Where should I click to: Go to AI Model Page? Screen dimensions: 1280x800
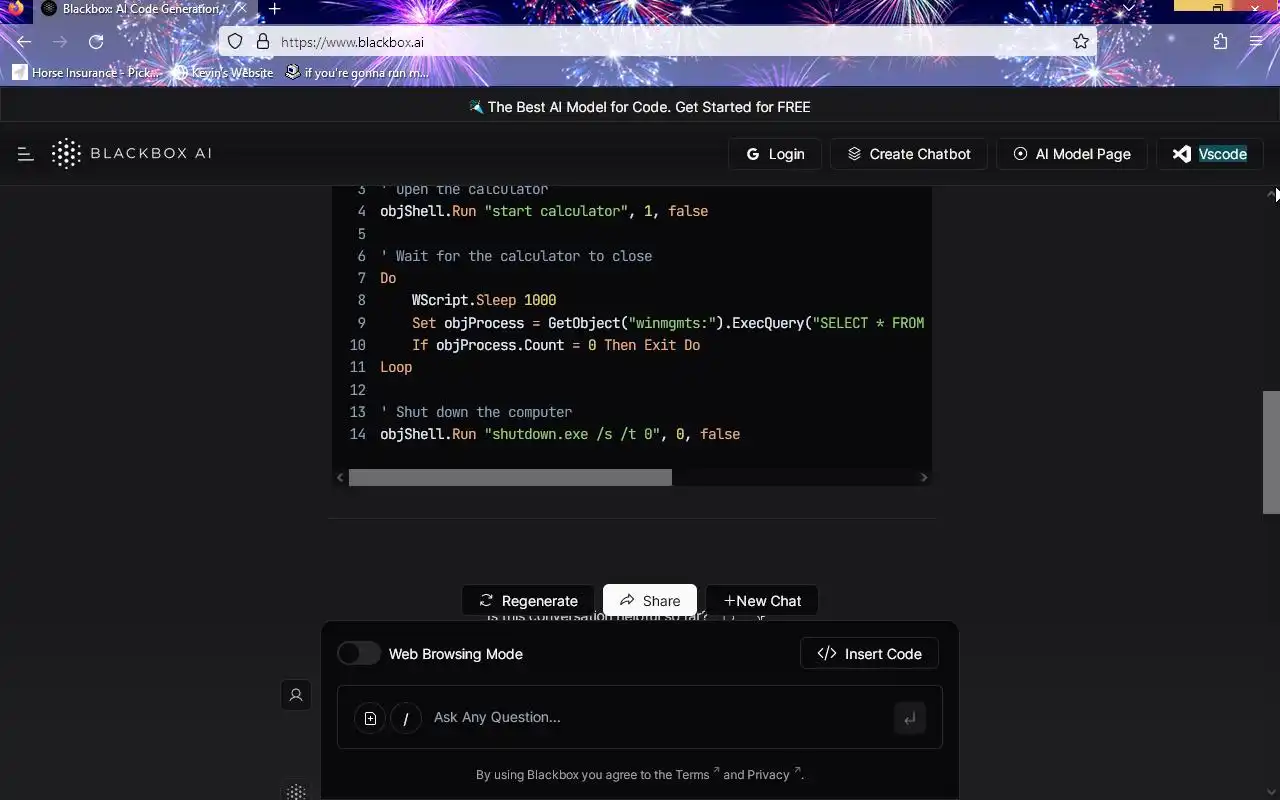coord(1072,154)
